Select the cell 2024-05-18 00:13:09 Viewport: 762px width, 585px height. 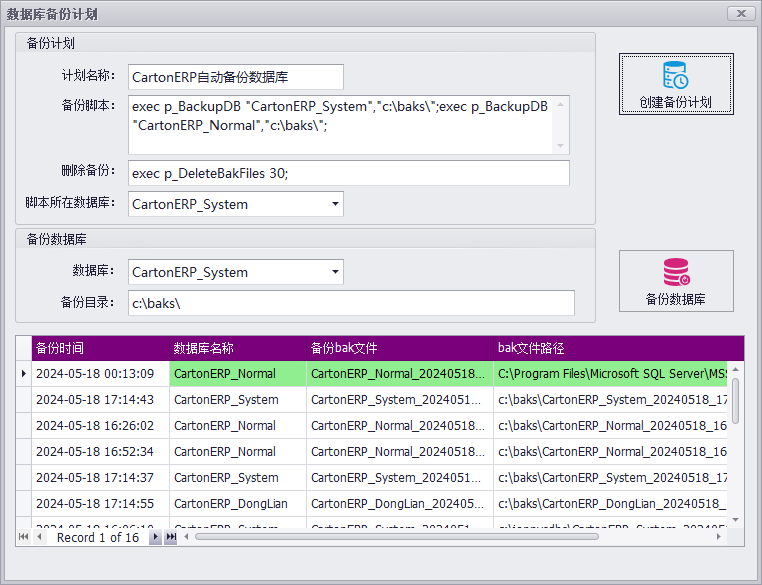(101, 374)
